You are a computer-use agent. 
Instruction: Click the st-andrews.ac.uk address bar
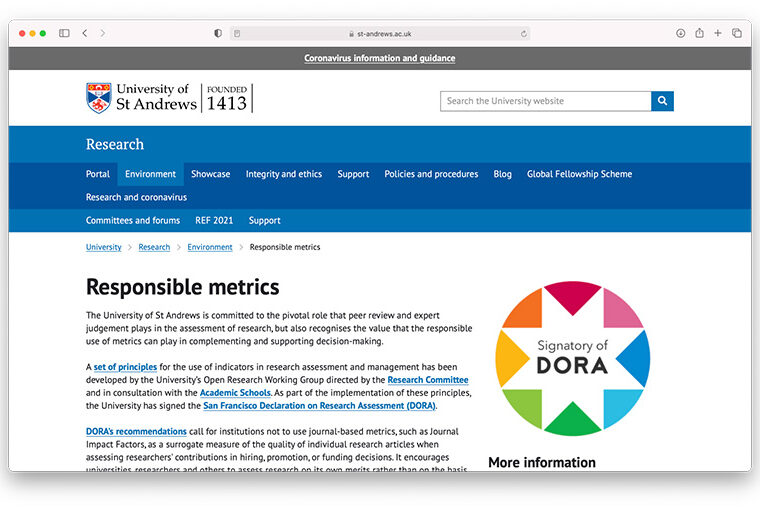[380, 33]
